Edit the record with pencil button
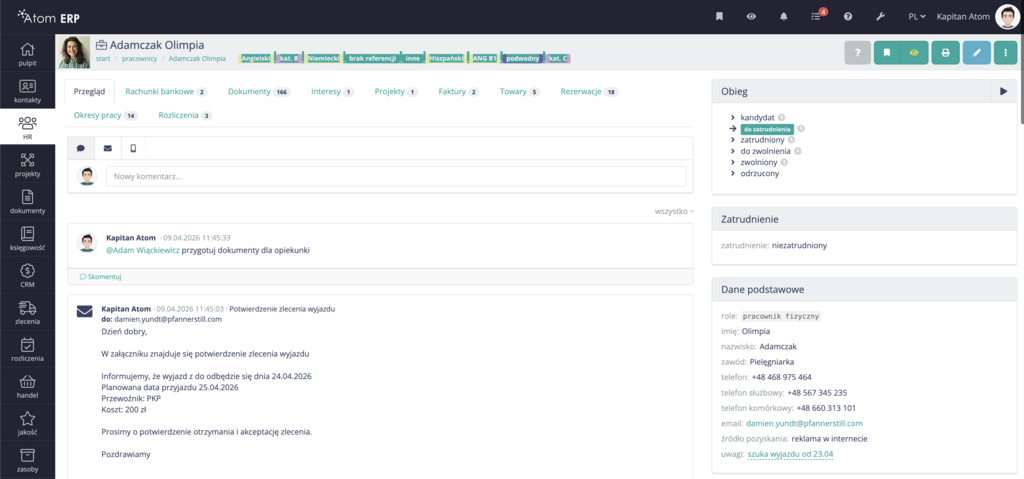The width and height of the screenshot is (1024, 479). tap(976, 53)
